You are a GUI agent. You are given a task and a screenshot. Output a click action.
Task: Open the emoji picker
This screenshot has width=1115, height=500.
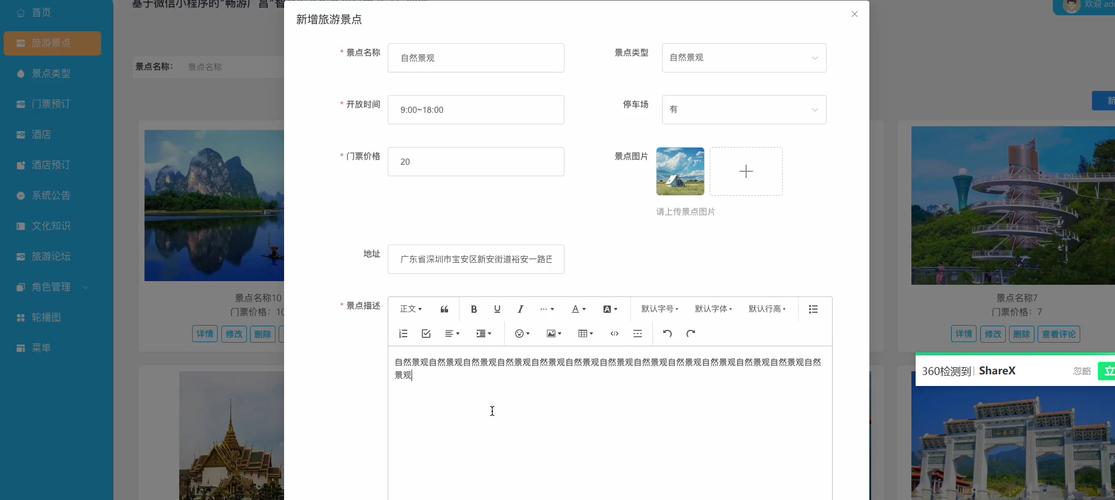tap(522, 334)
